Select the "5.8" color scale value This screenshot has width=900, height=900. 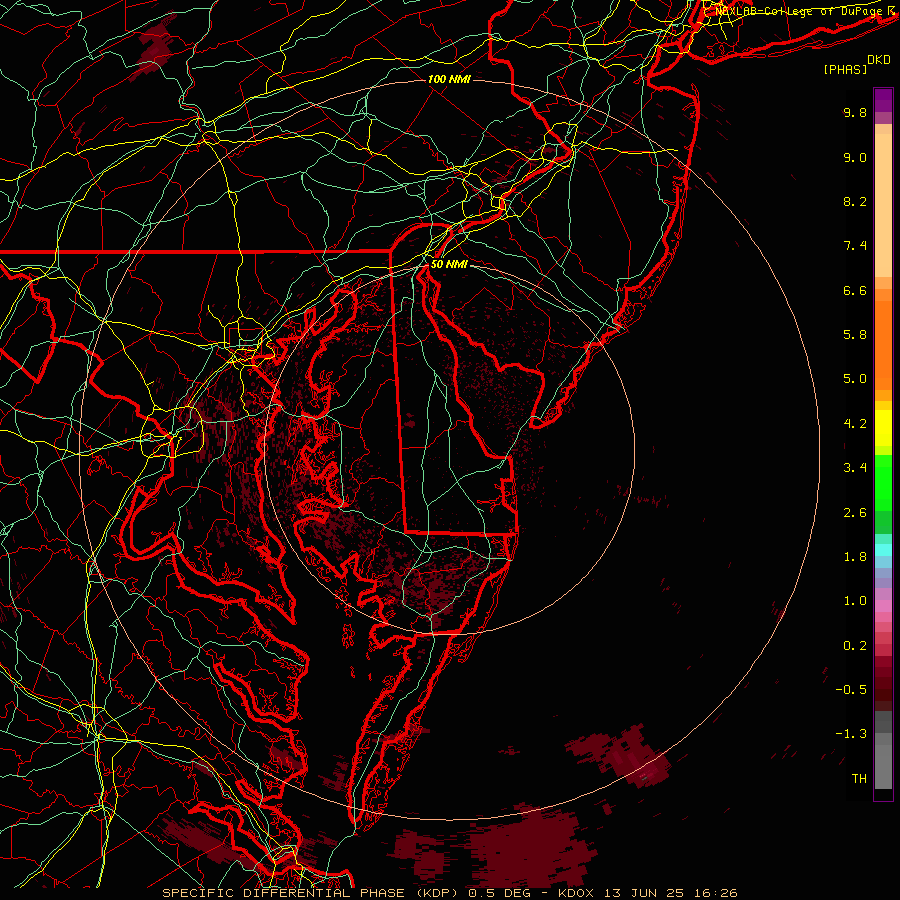point(855,335)
